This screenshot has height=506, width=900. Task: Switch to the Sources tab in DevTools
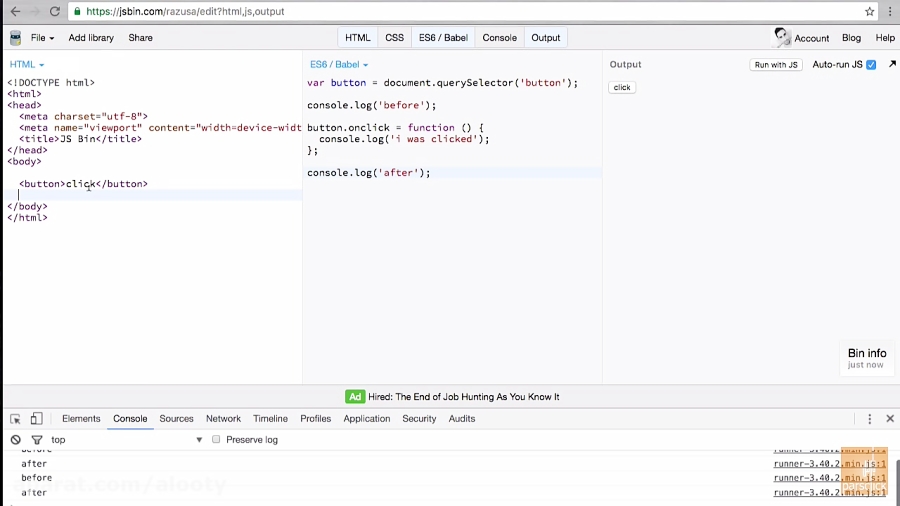point(176,419)
